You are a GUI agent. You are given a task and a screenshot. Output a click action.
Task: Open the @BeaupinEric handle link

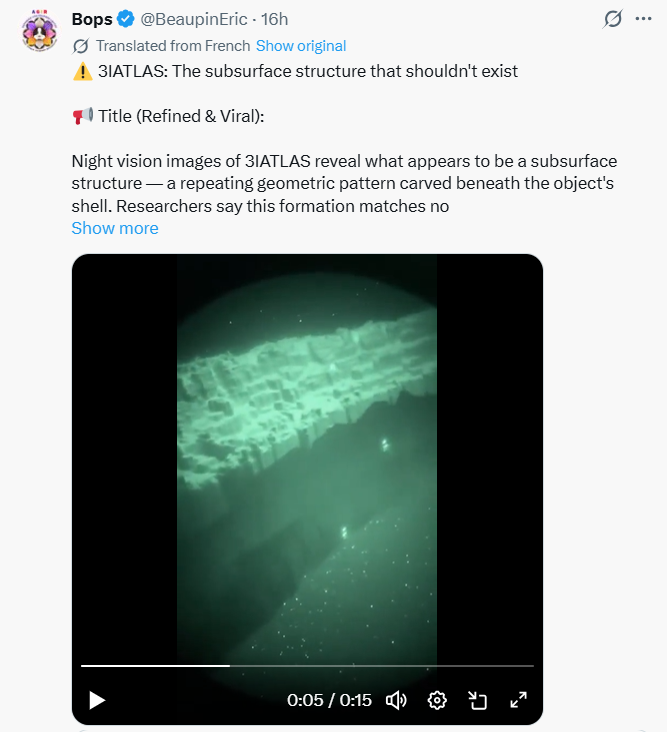[x=194, y=20]
